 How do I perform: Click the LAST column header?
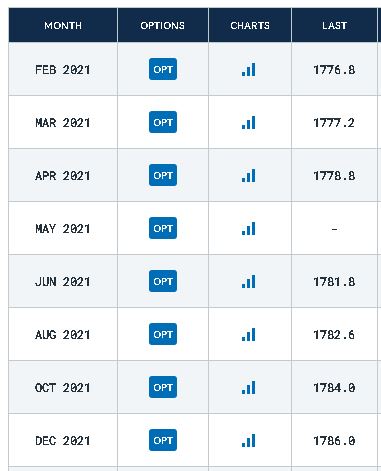(334, 25)
